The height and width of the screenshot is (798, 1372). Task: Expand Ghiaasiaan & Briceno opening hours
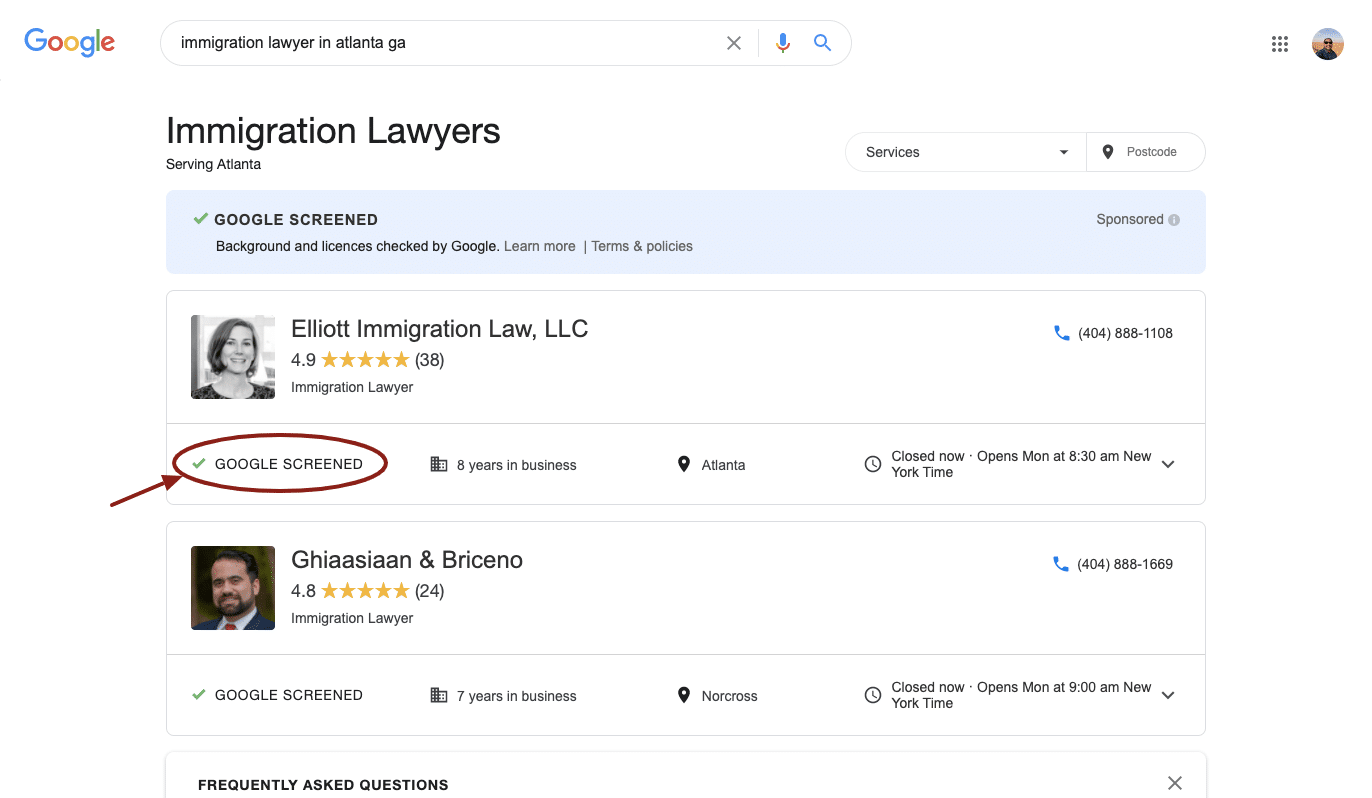[x=1168, y=695]
